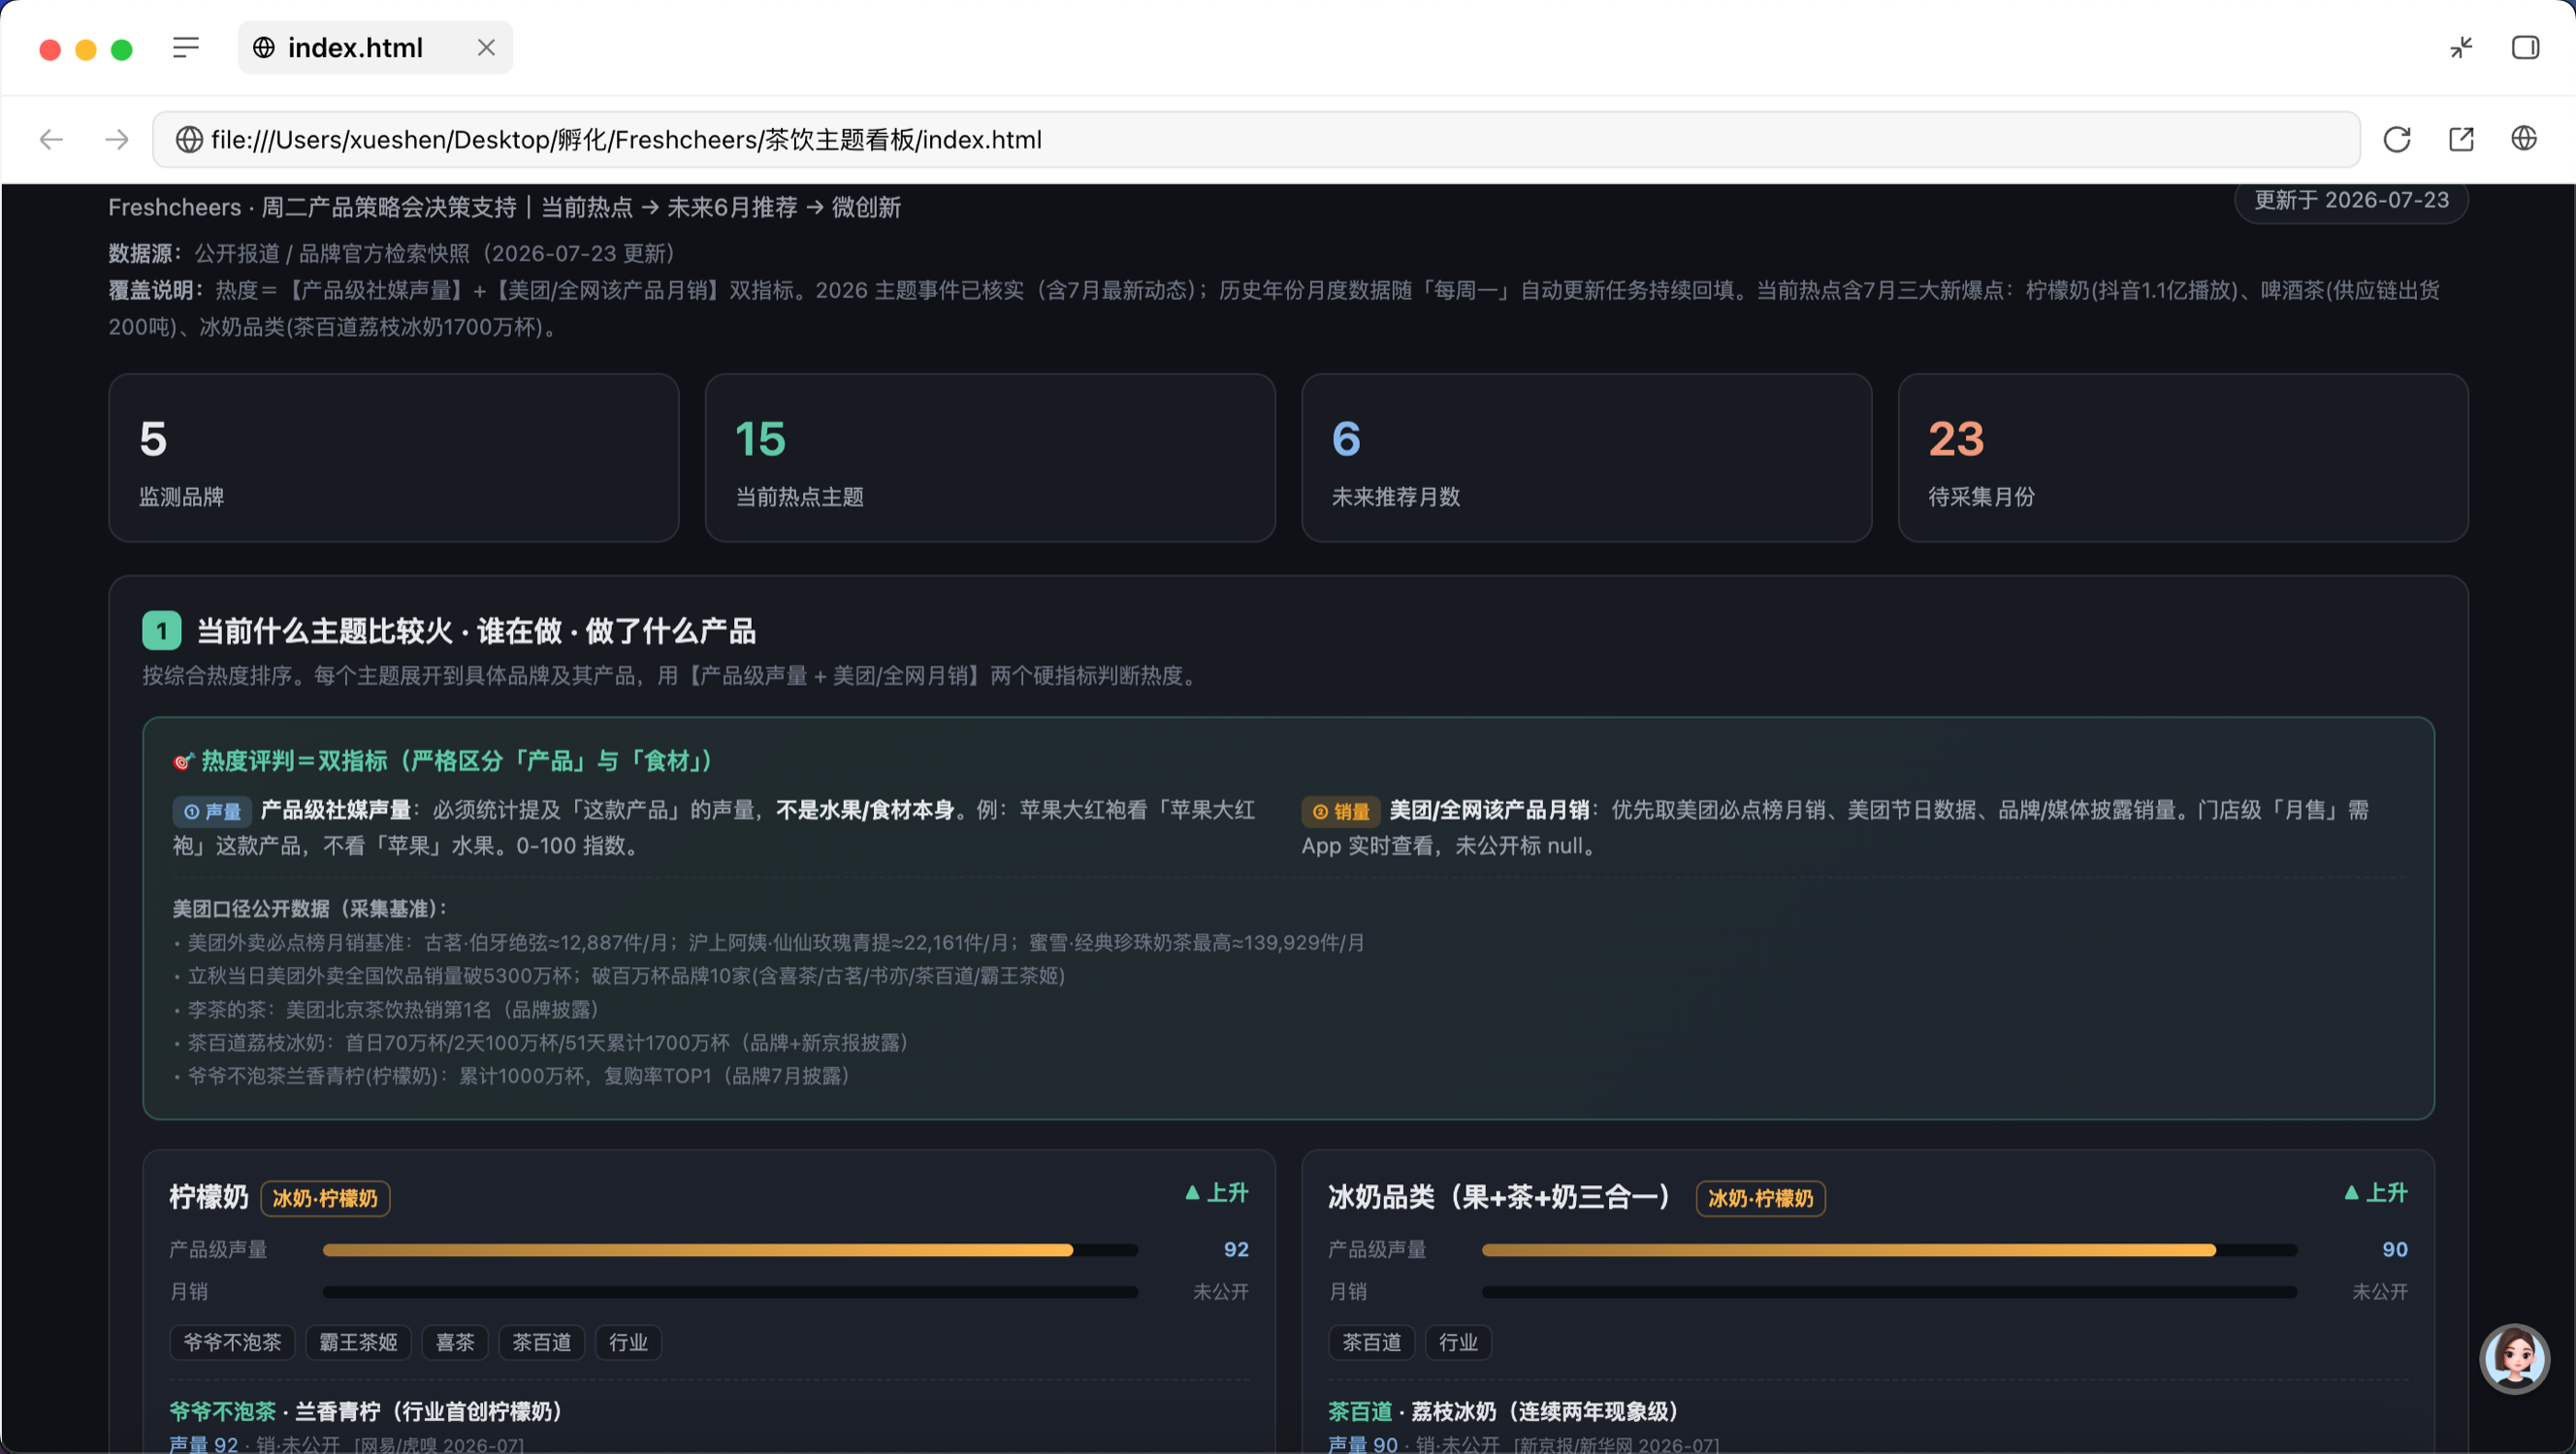Click the 冰奶品类（果+茶+奶三合一） card title

click(1500, 1197)
